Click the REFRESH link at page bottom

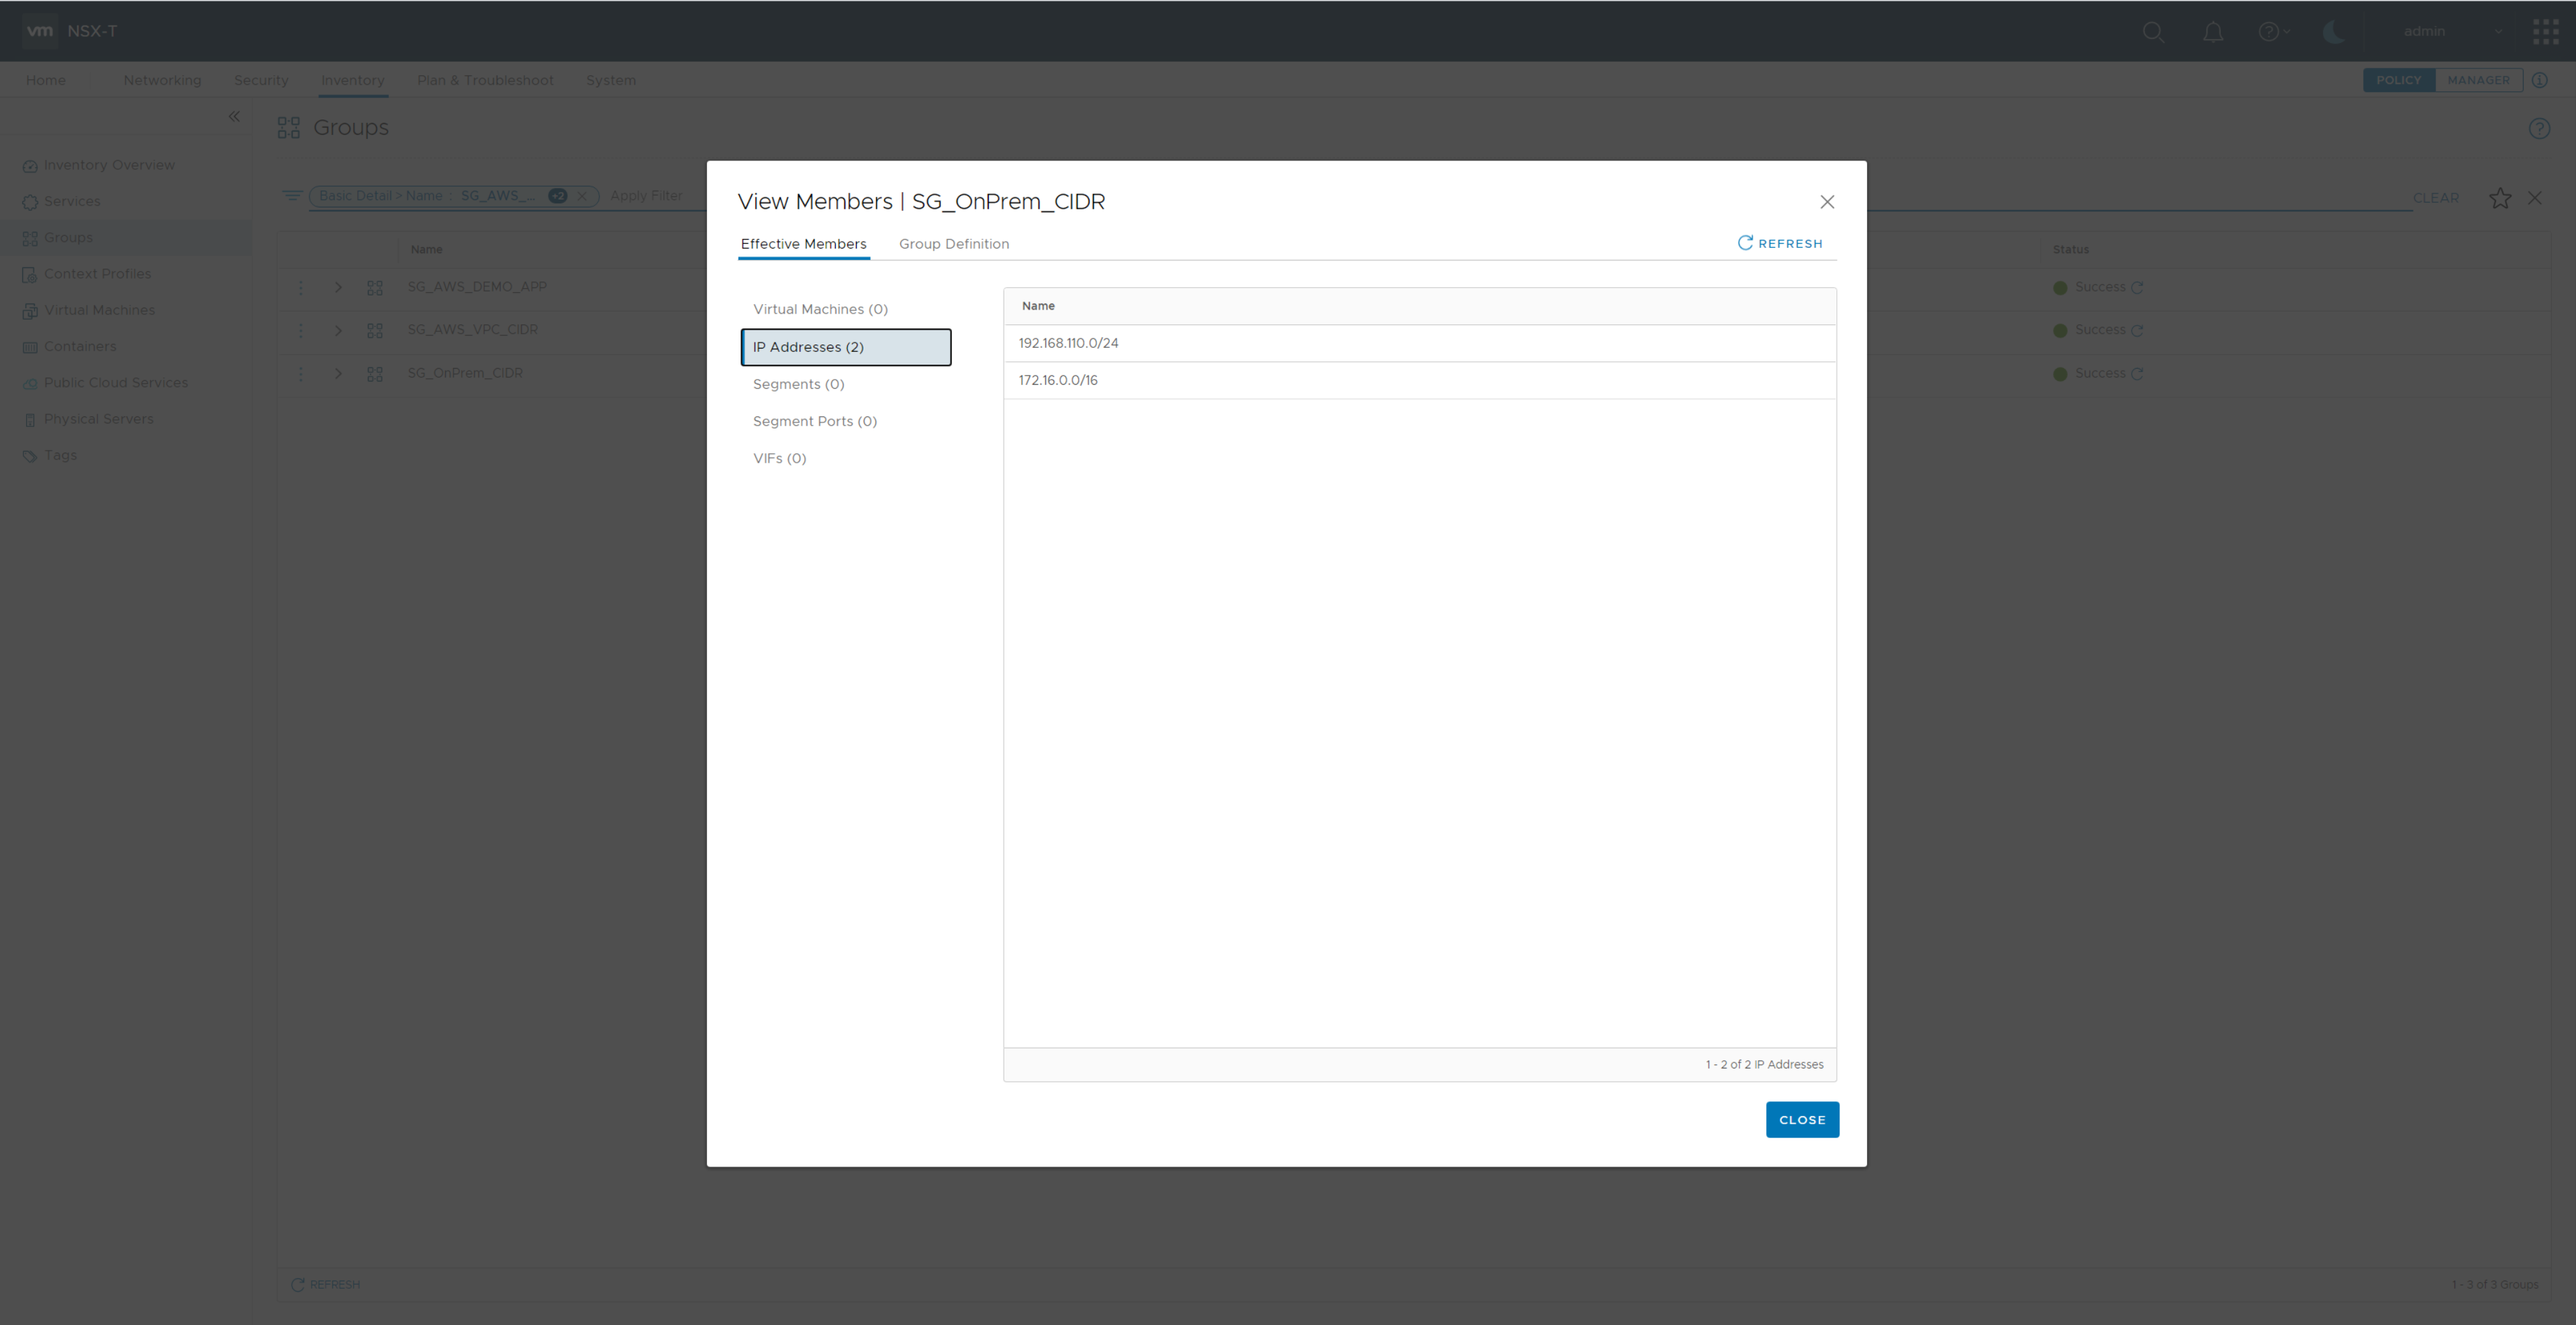pyautogui.click(x=325, y=1284)
